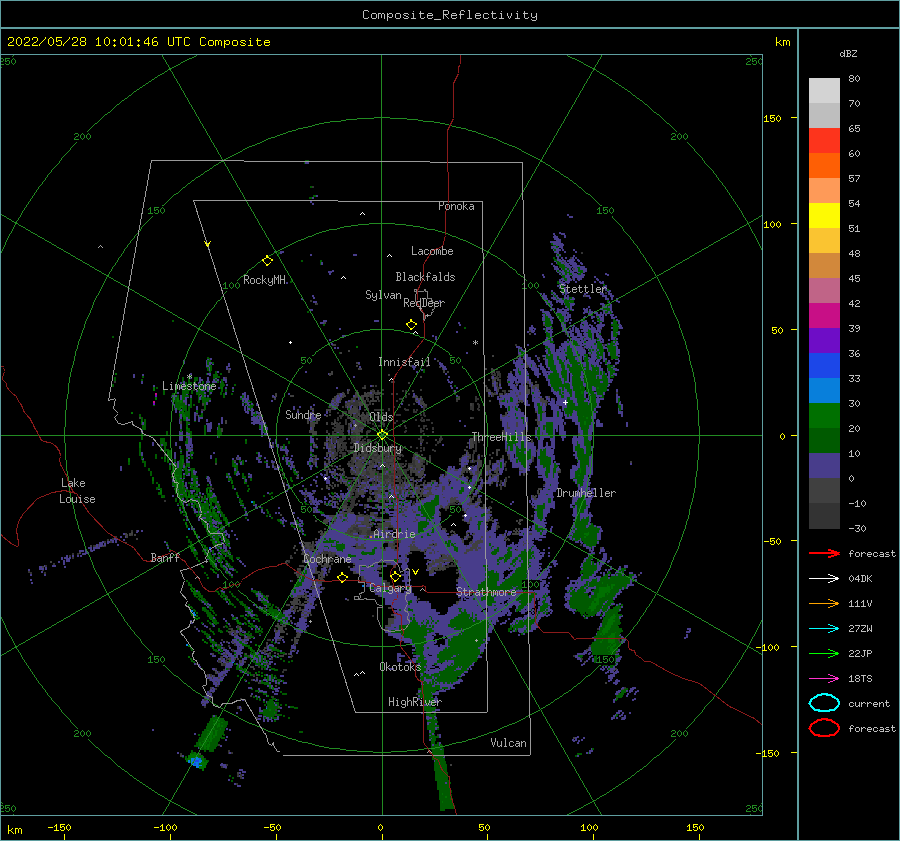Click the Blackfalds city label
Image resolution: width=900 pixels, height=841 pixels.
425,277
